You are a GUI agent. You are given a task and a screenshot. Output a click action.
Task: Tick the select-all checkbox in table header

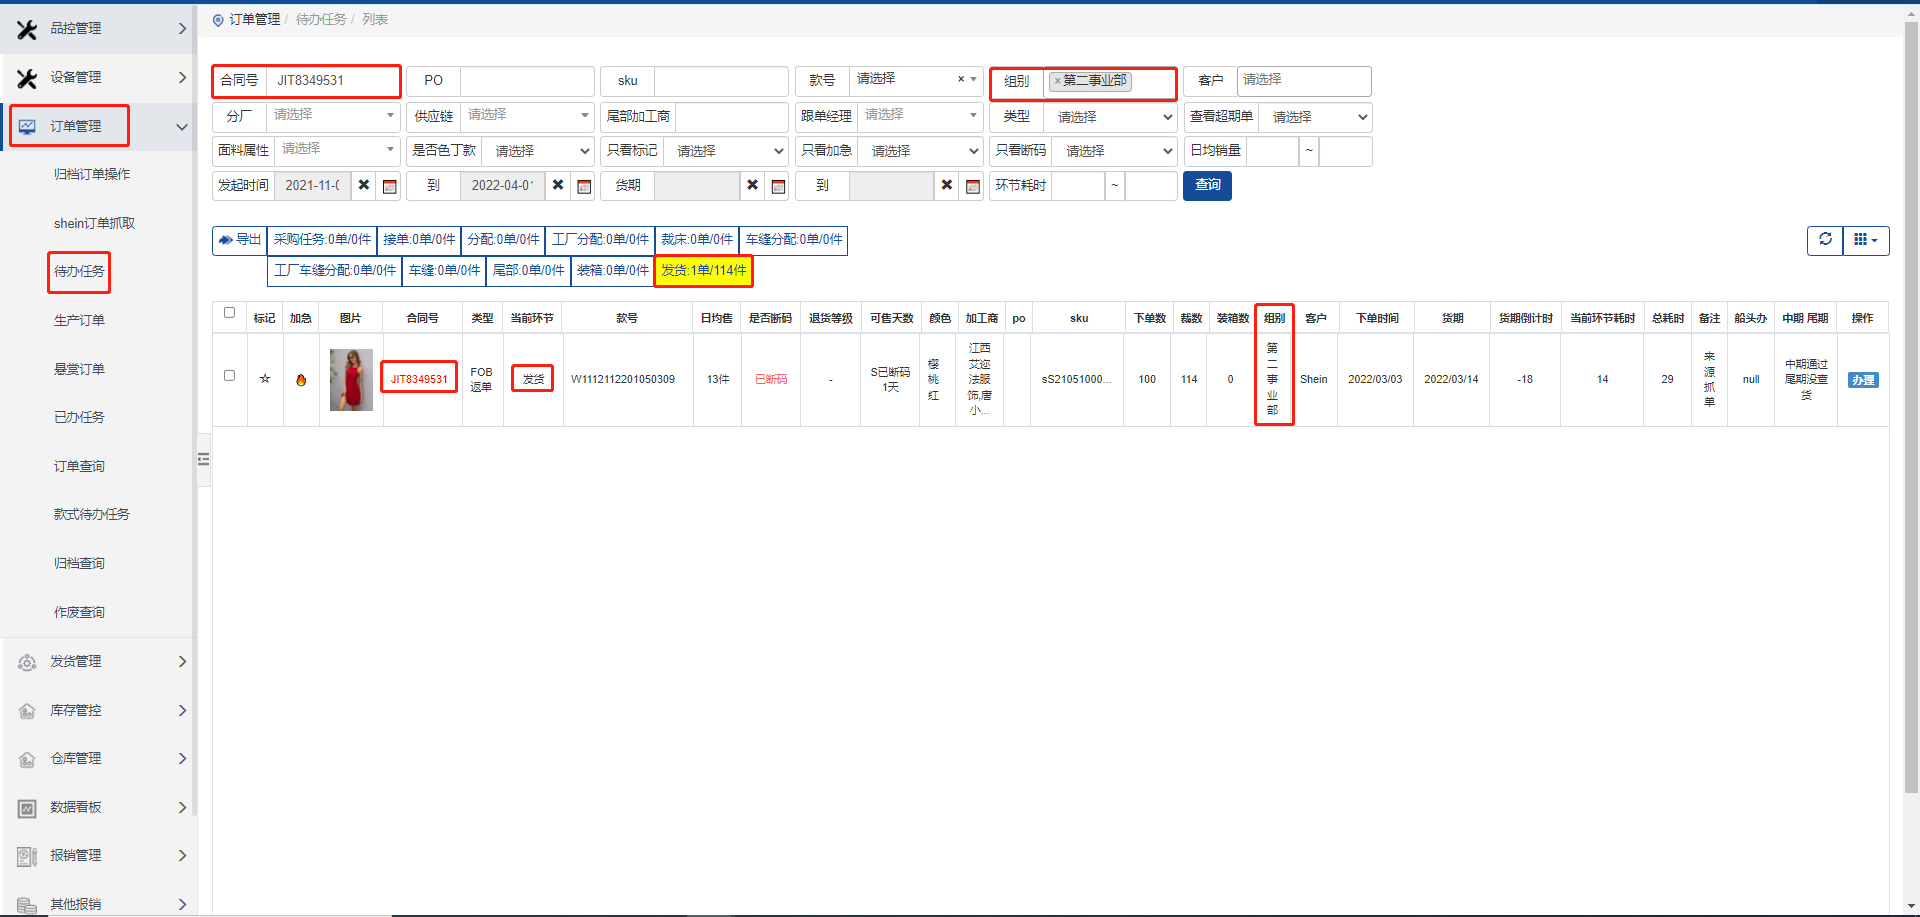pyautogui.click(x=229, y=313)
